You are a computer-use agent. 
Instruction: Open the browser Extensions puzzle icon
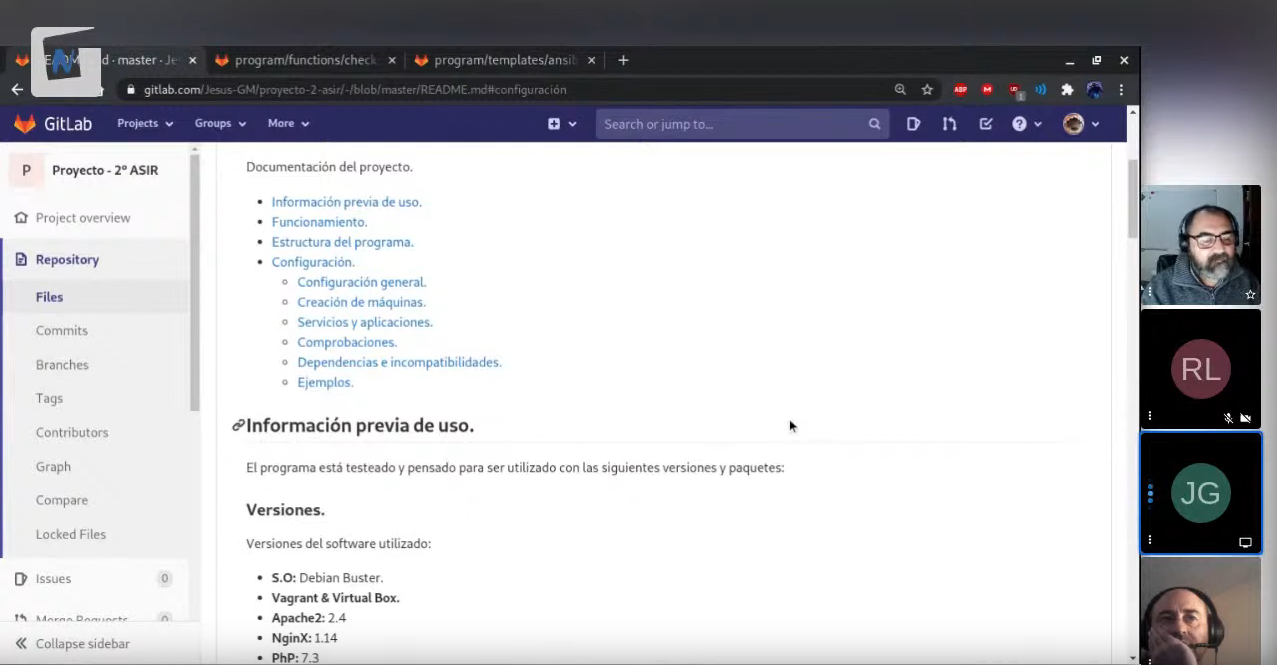tap(1067, 89)
